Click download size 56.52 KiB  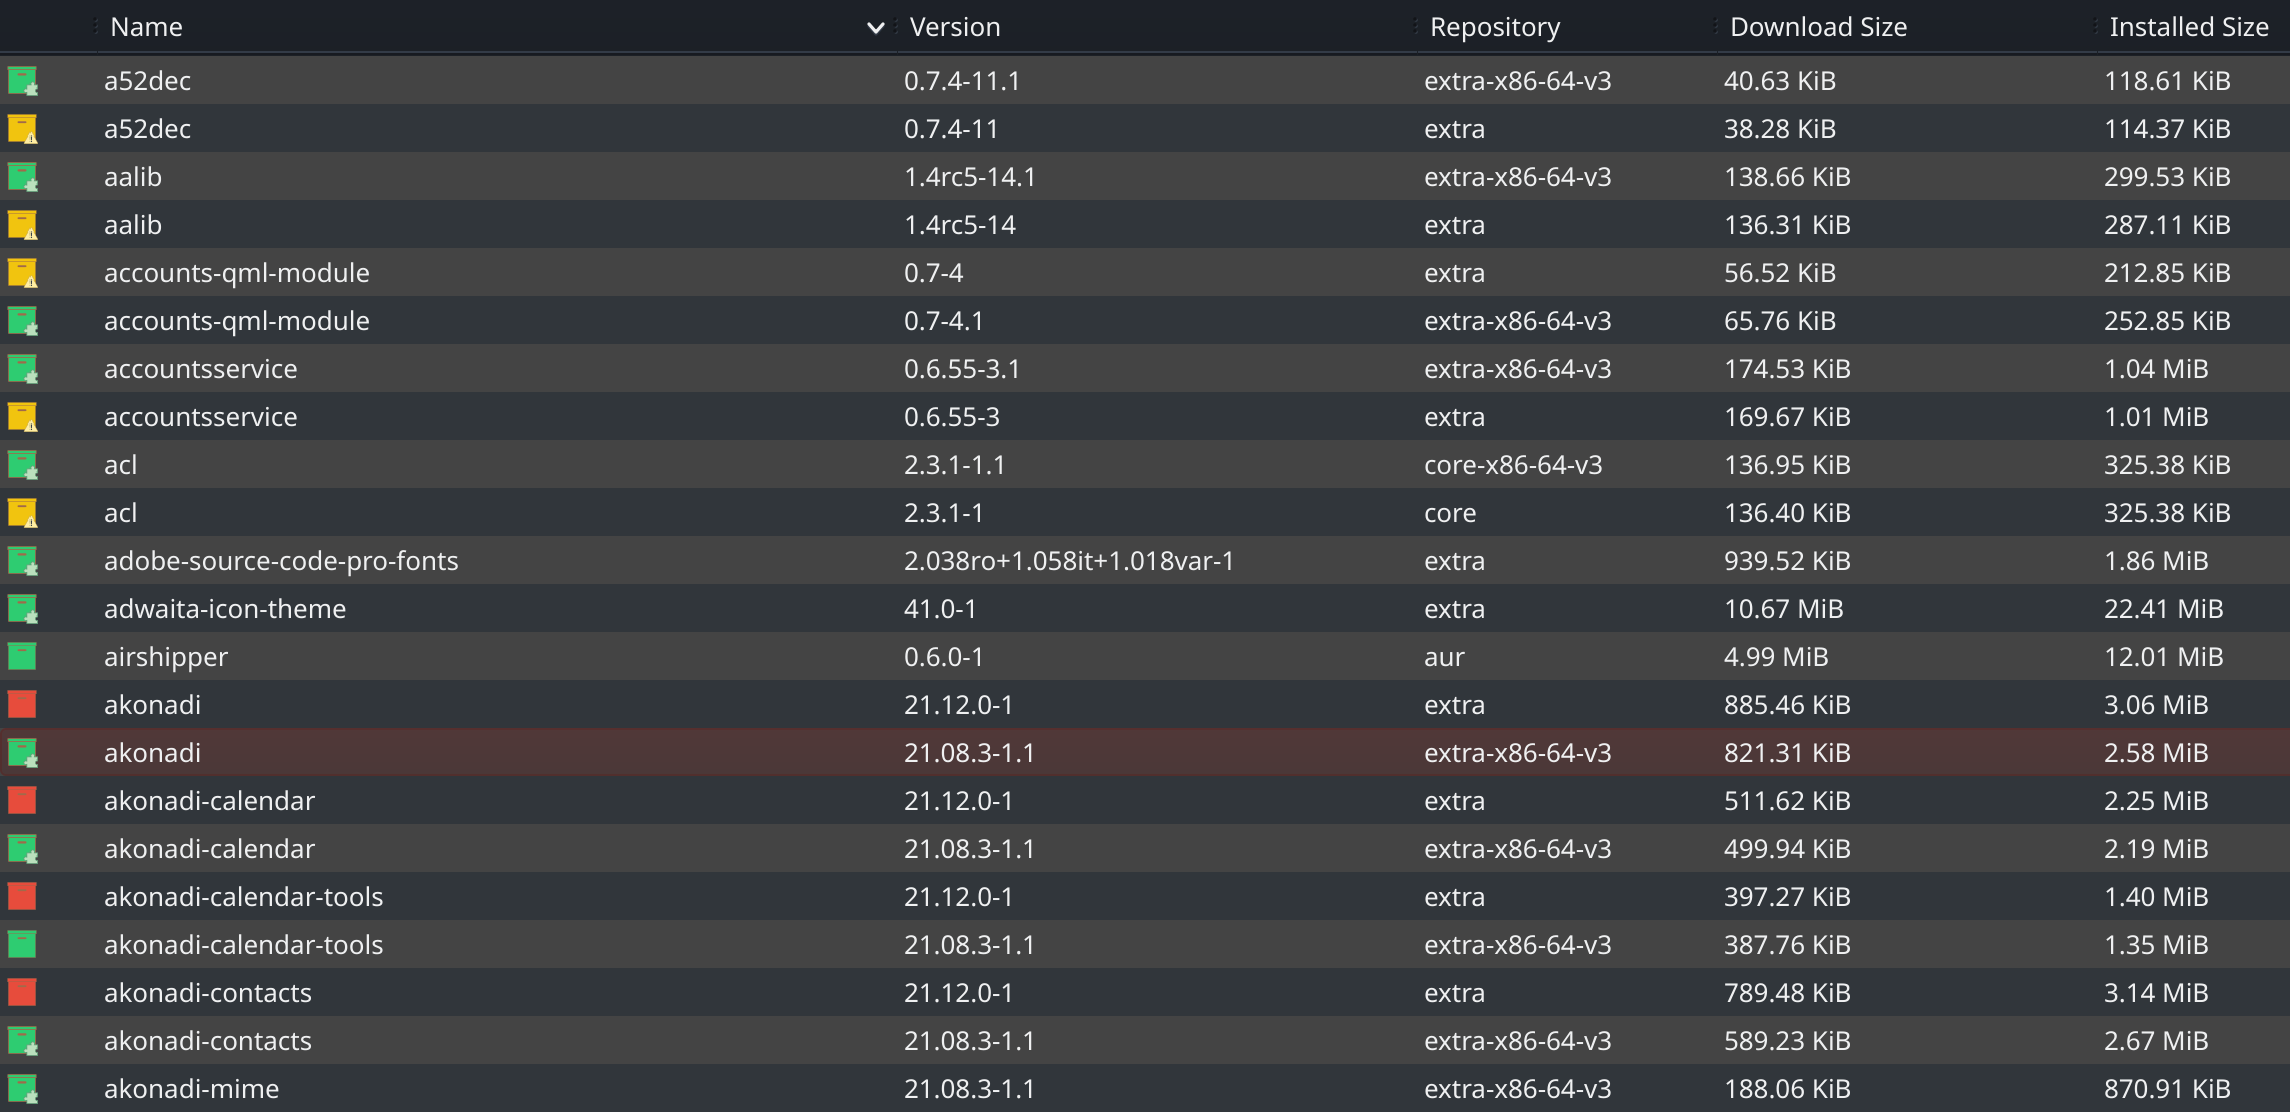point(1780,273)
